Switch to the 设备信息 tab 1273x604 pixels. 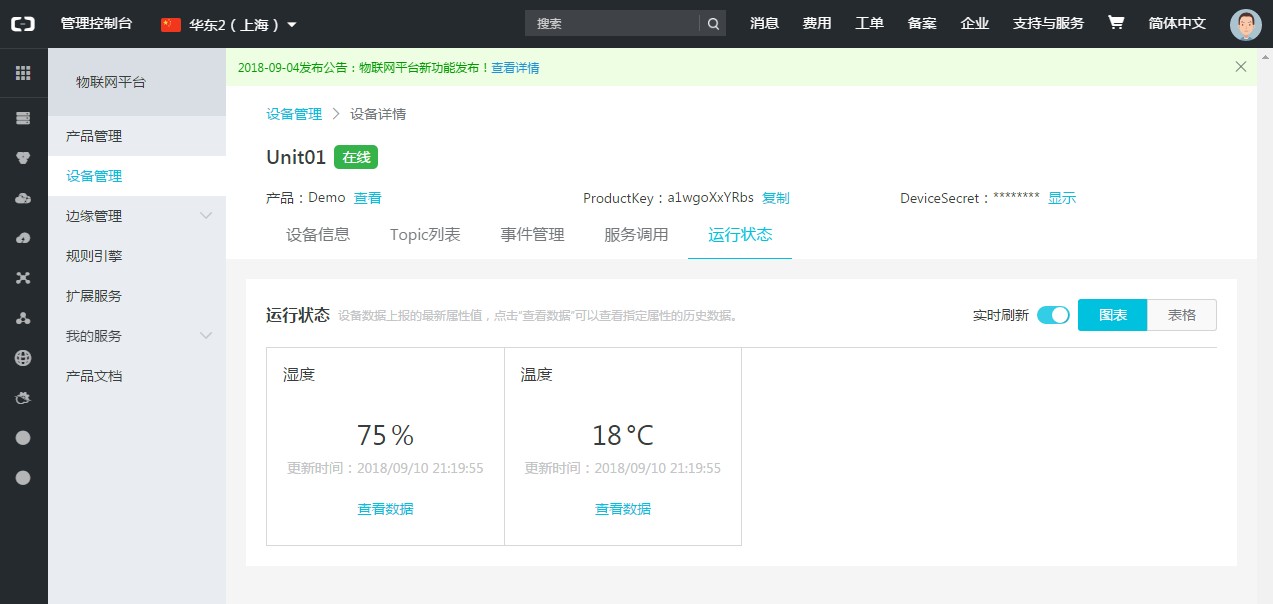coord(318,235)
